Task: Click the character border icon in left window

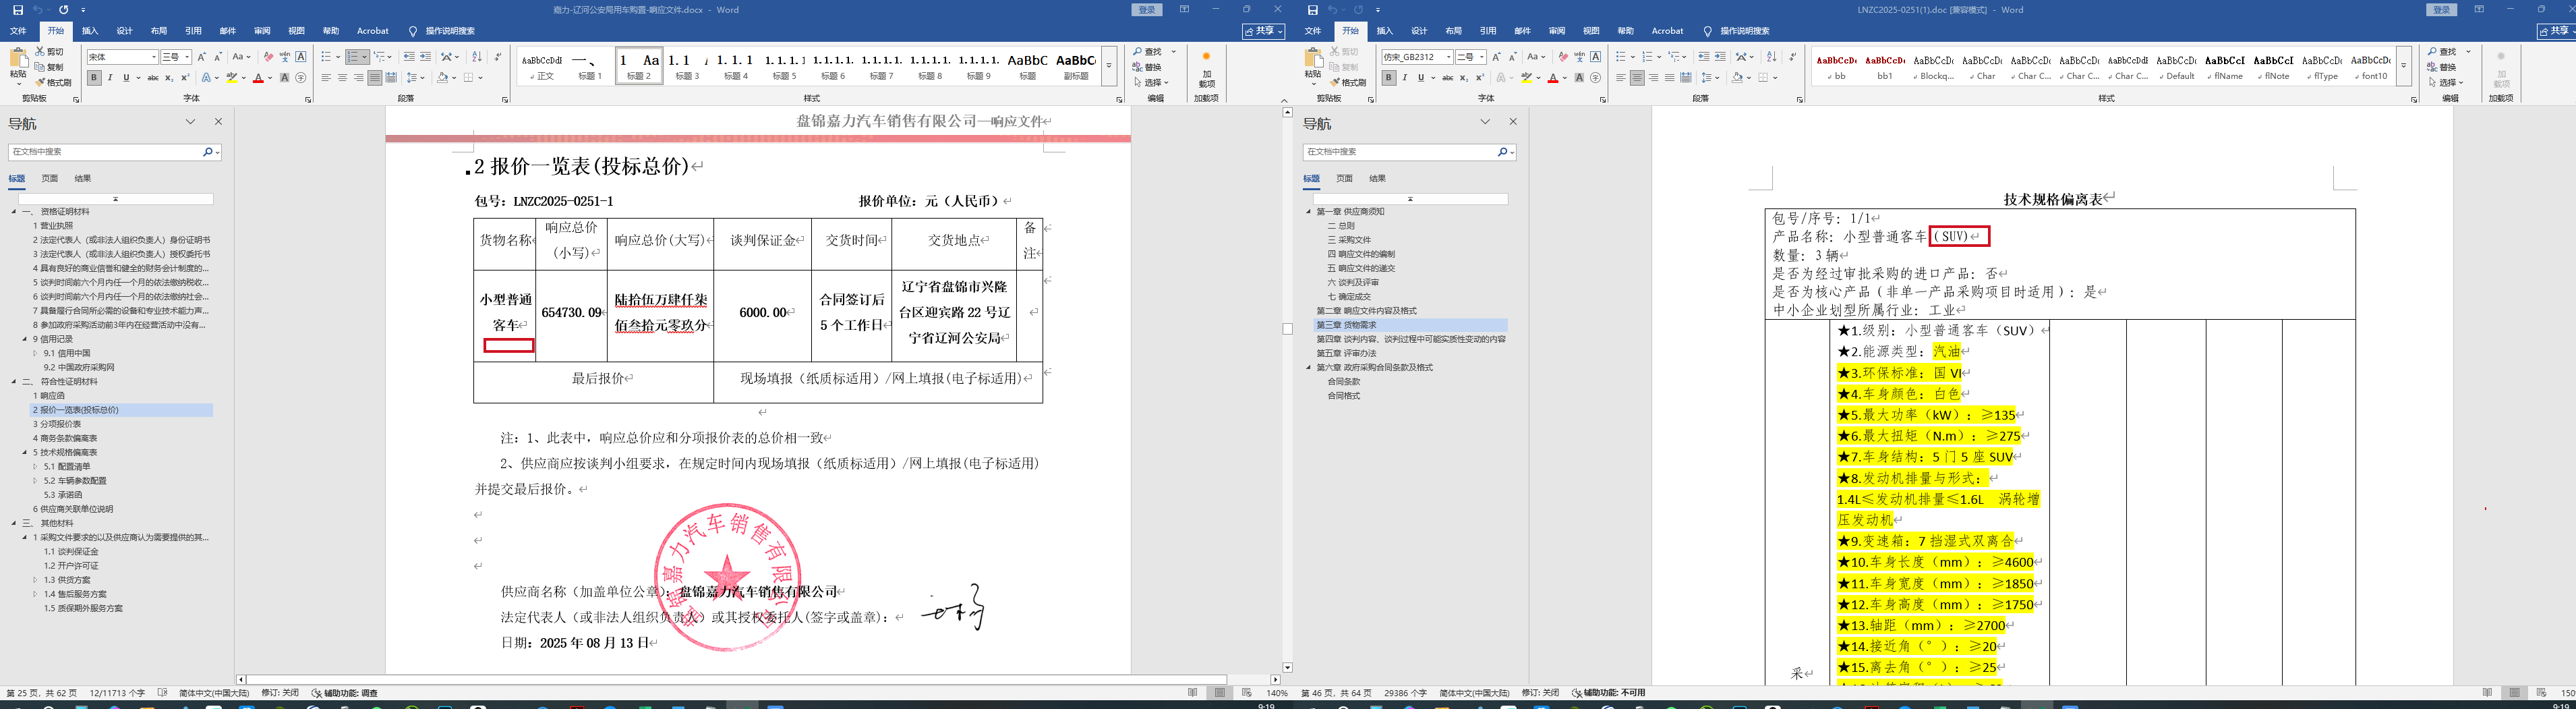Action: point(301,57)
